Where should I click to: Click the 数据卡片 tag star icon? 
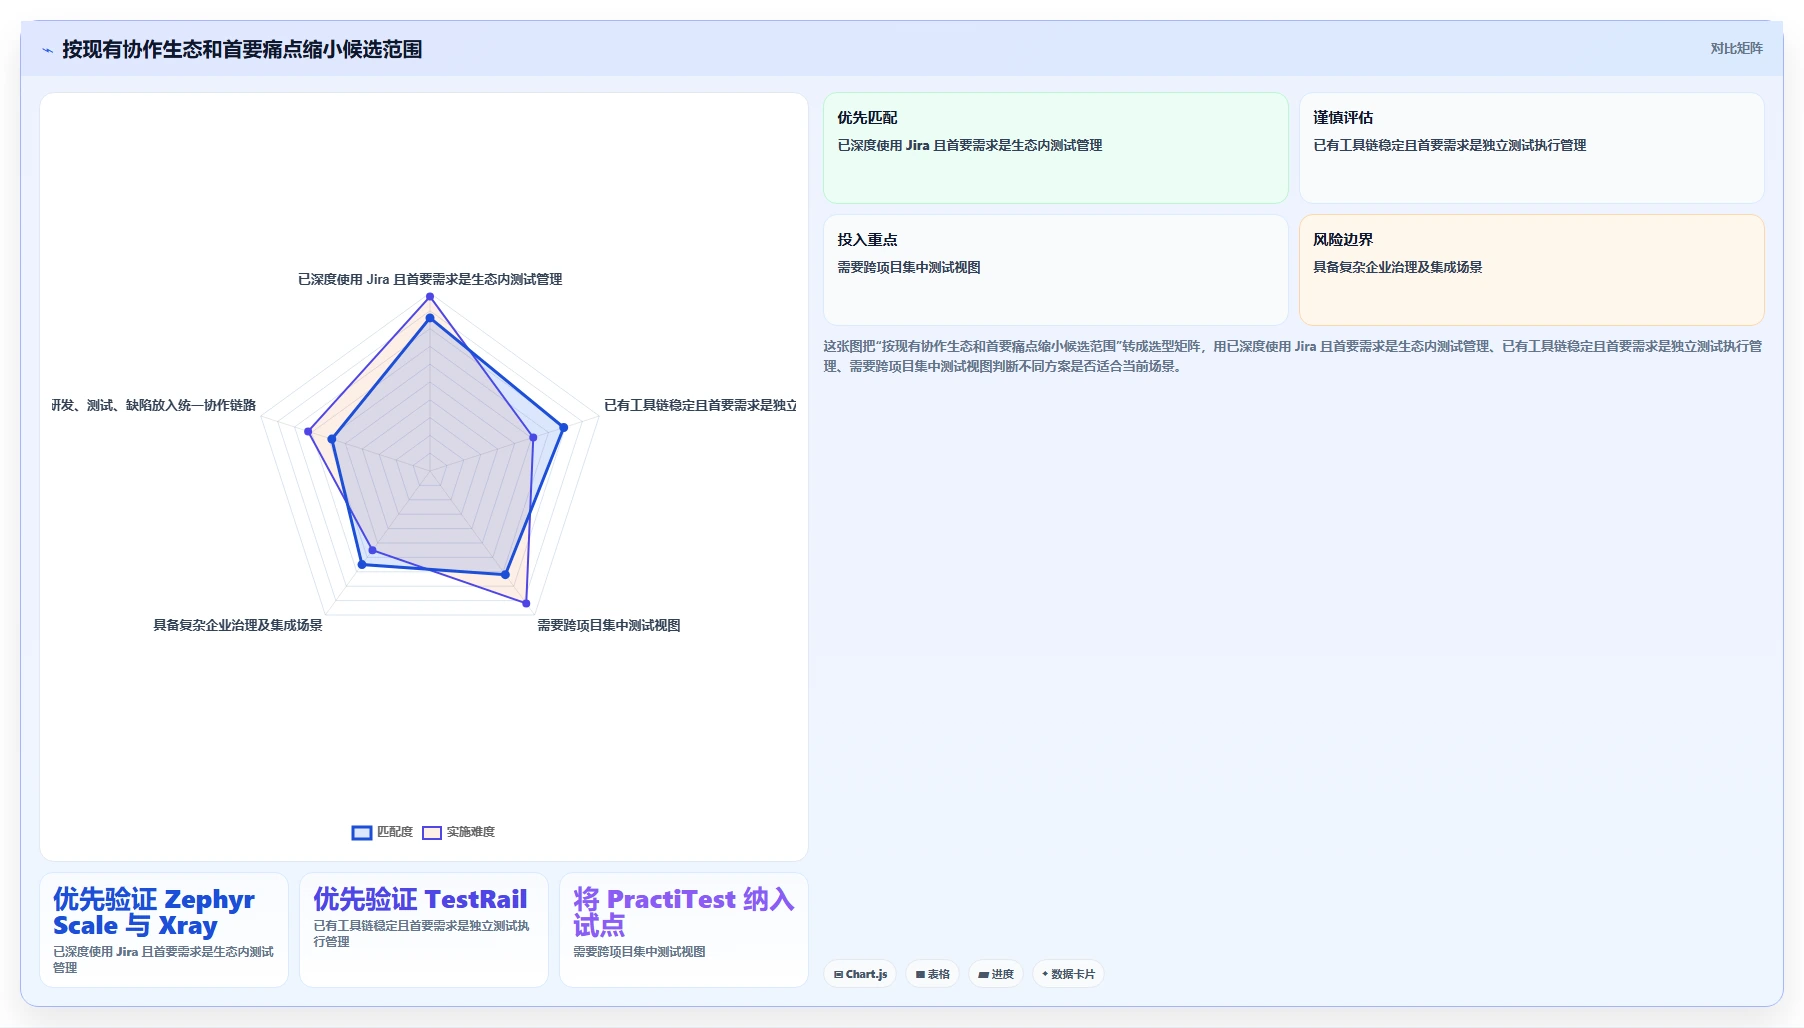(x=1045, y=974)
